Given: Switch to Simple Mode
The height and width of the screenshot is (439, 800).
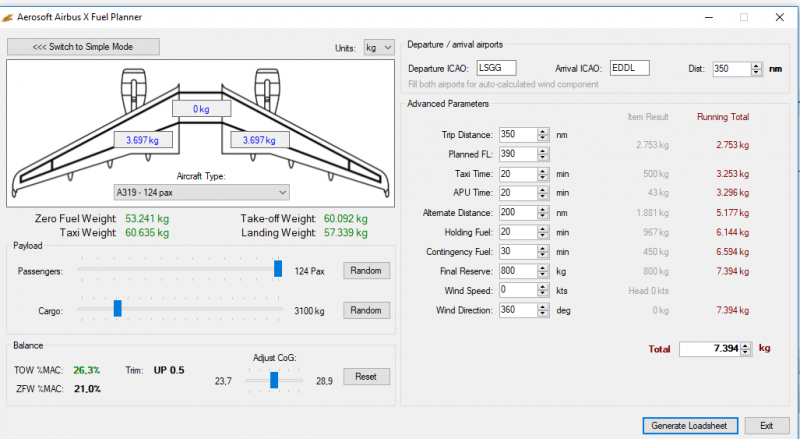Looking at the screenshot, I should click(x=83, y=46).
